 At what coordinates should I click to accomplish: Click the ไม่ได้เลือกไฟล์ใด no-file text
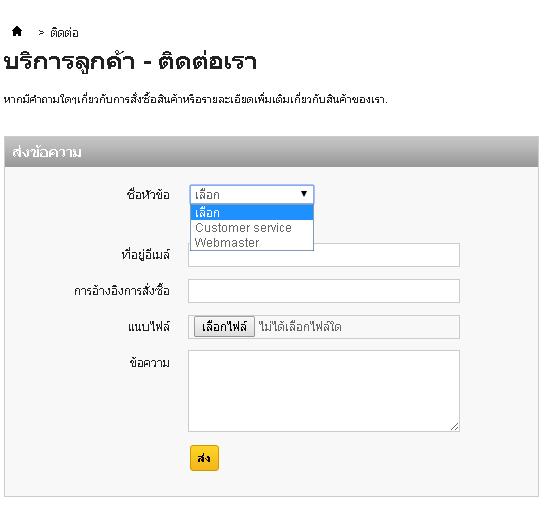pyautogui.click(x=300, y=327)
